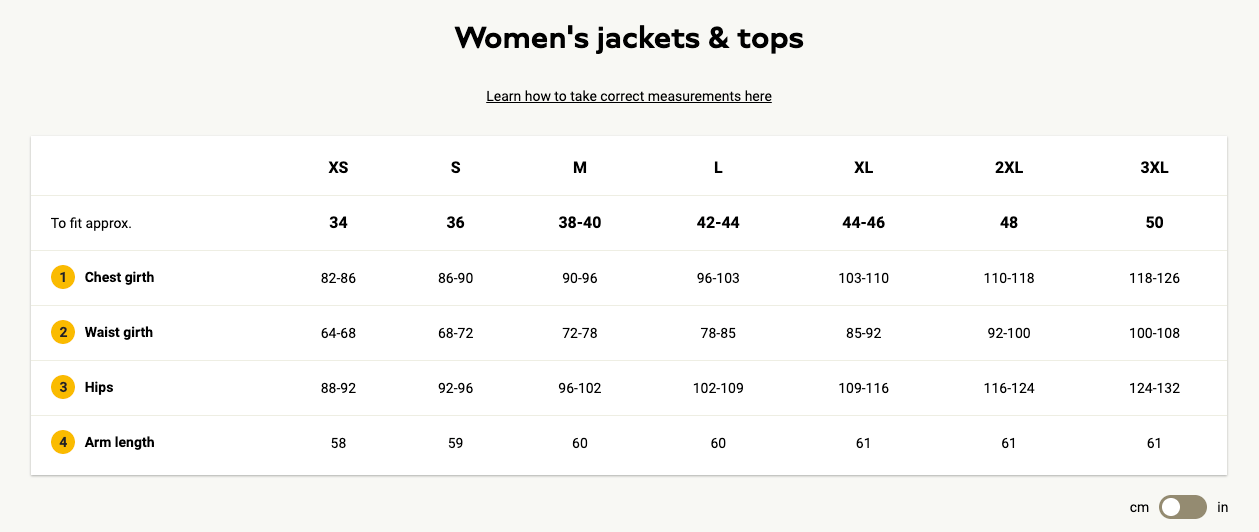Click the XS size column header

coord(338,168)
